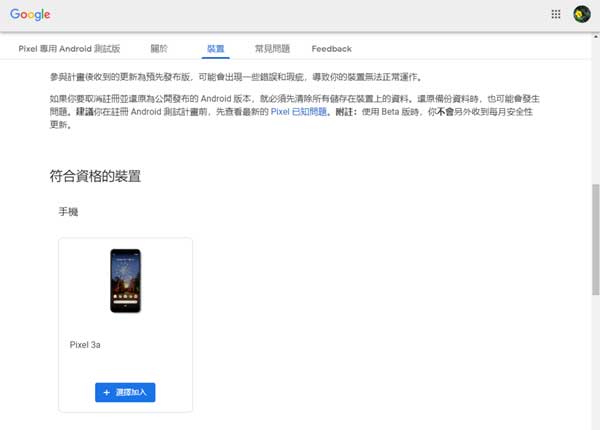Click the 選擇加入 button for Pixel 3a
This screenshot has height=430, width=600.
(x=125, y=393)
